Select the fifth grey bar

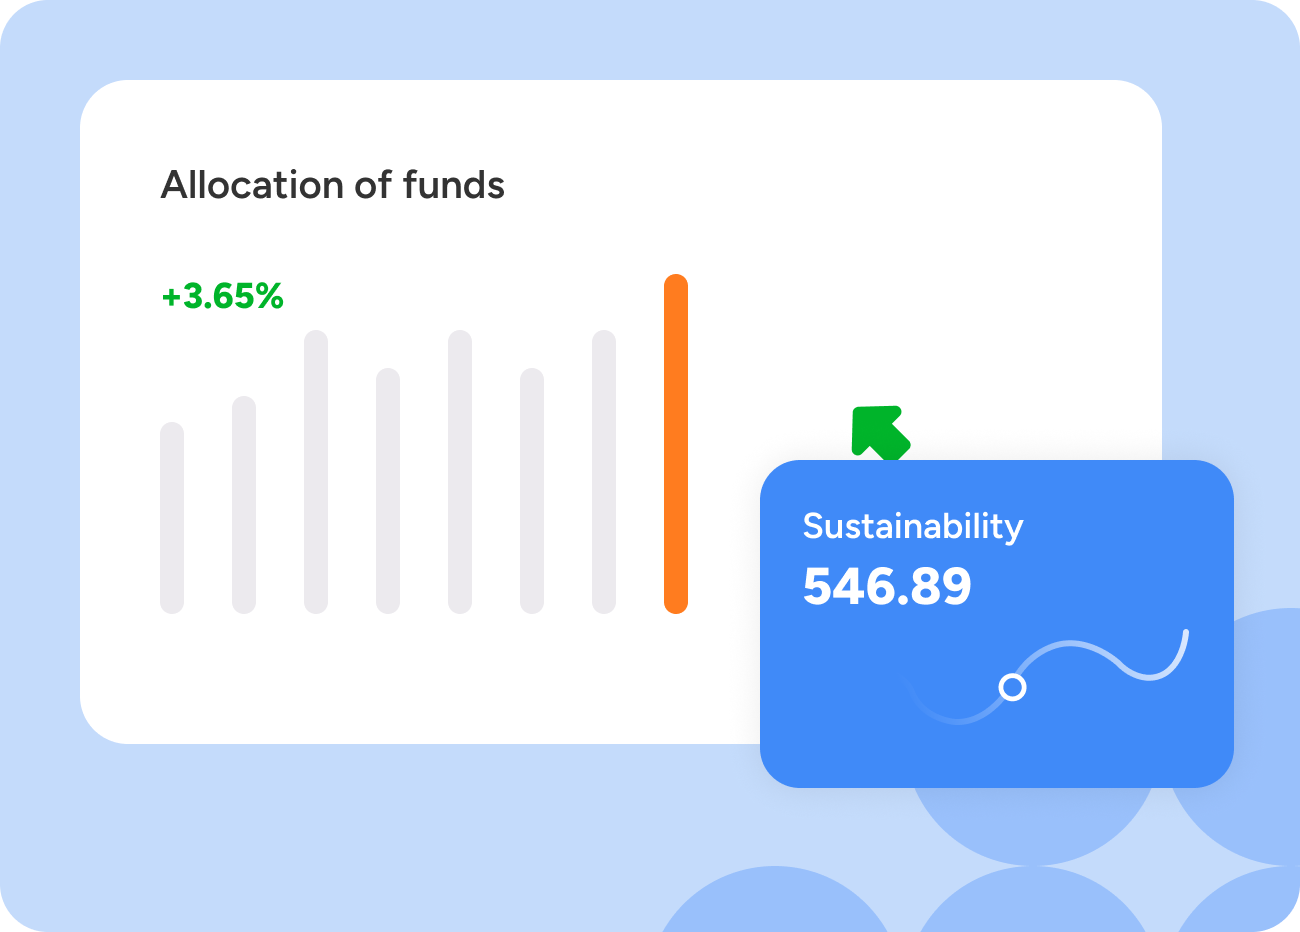[x=460, y=472]
